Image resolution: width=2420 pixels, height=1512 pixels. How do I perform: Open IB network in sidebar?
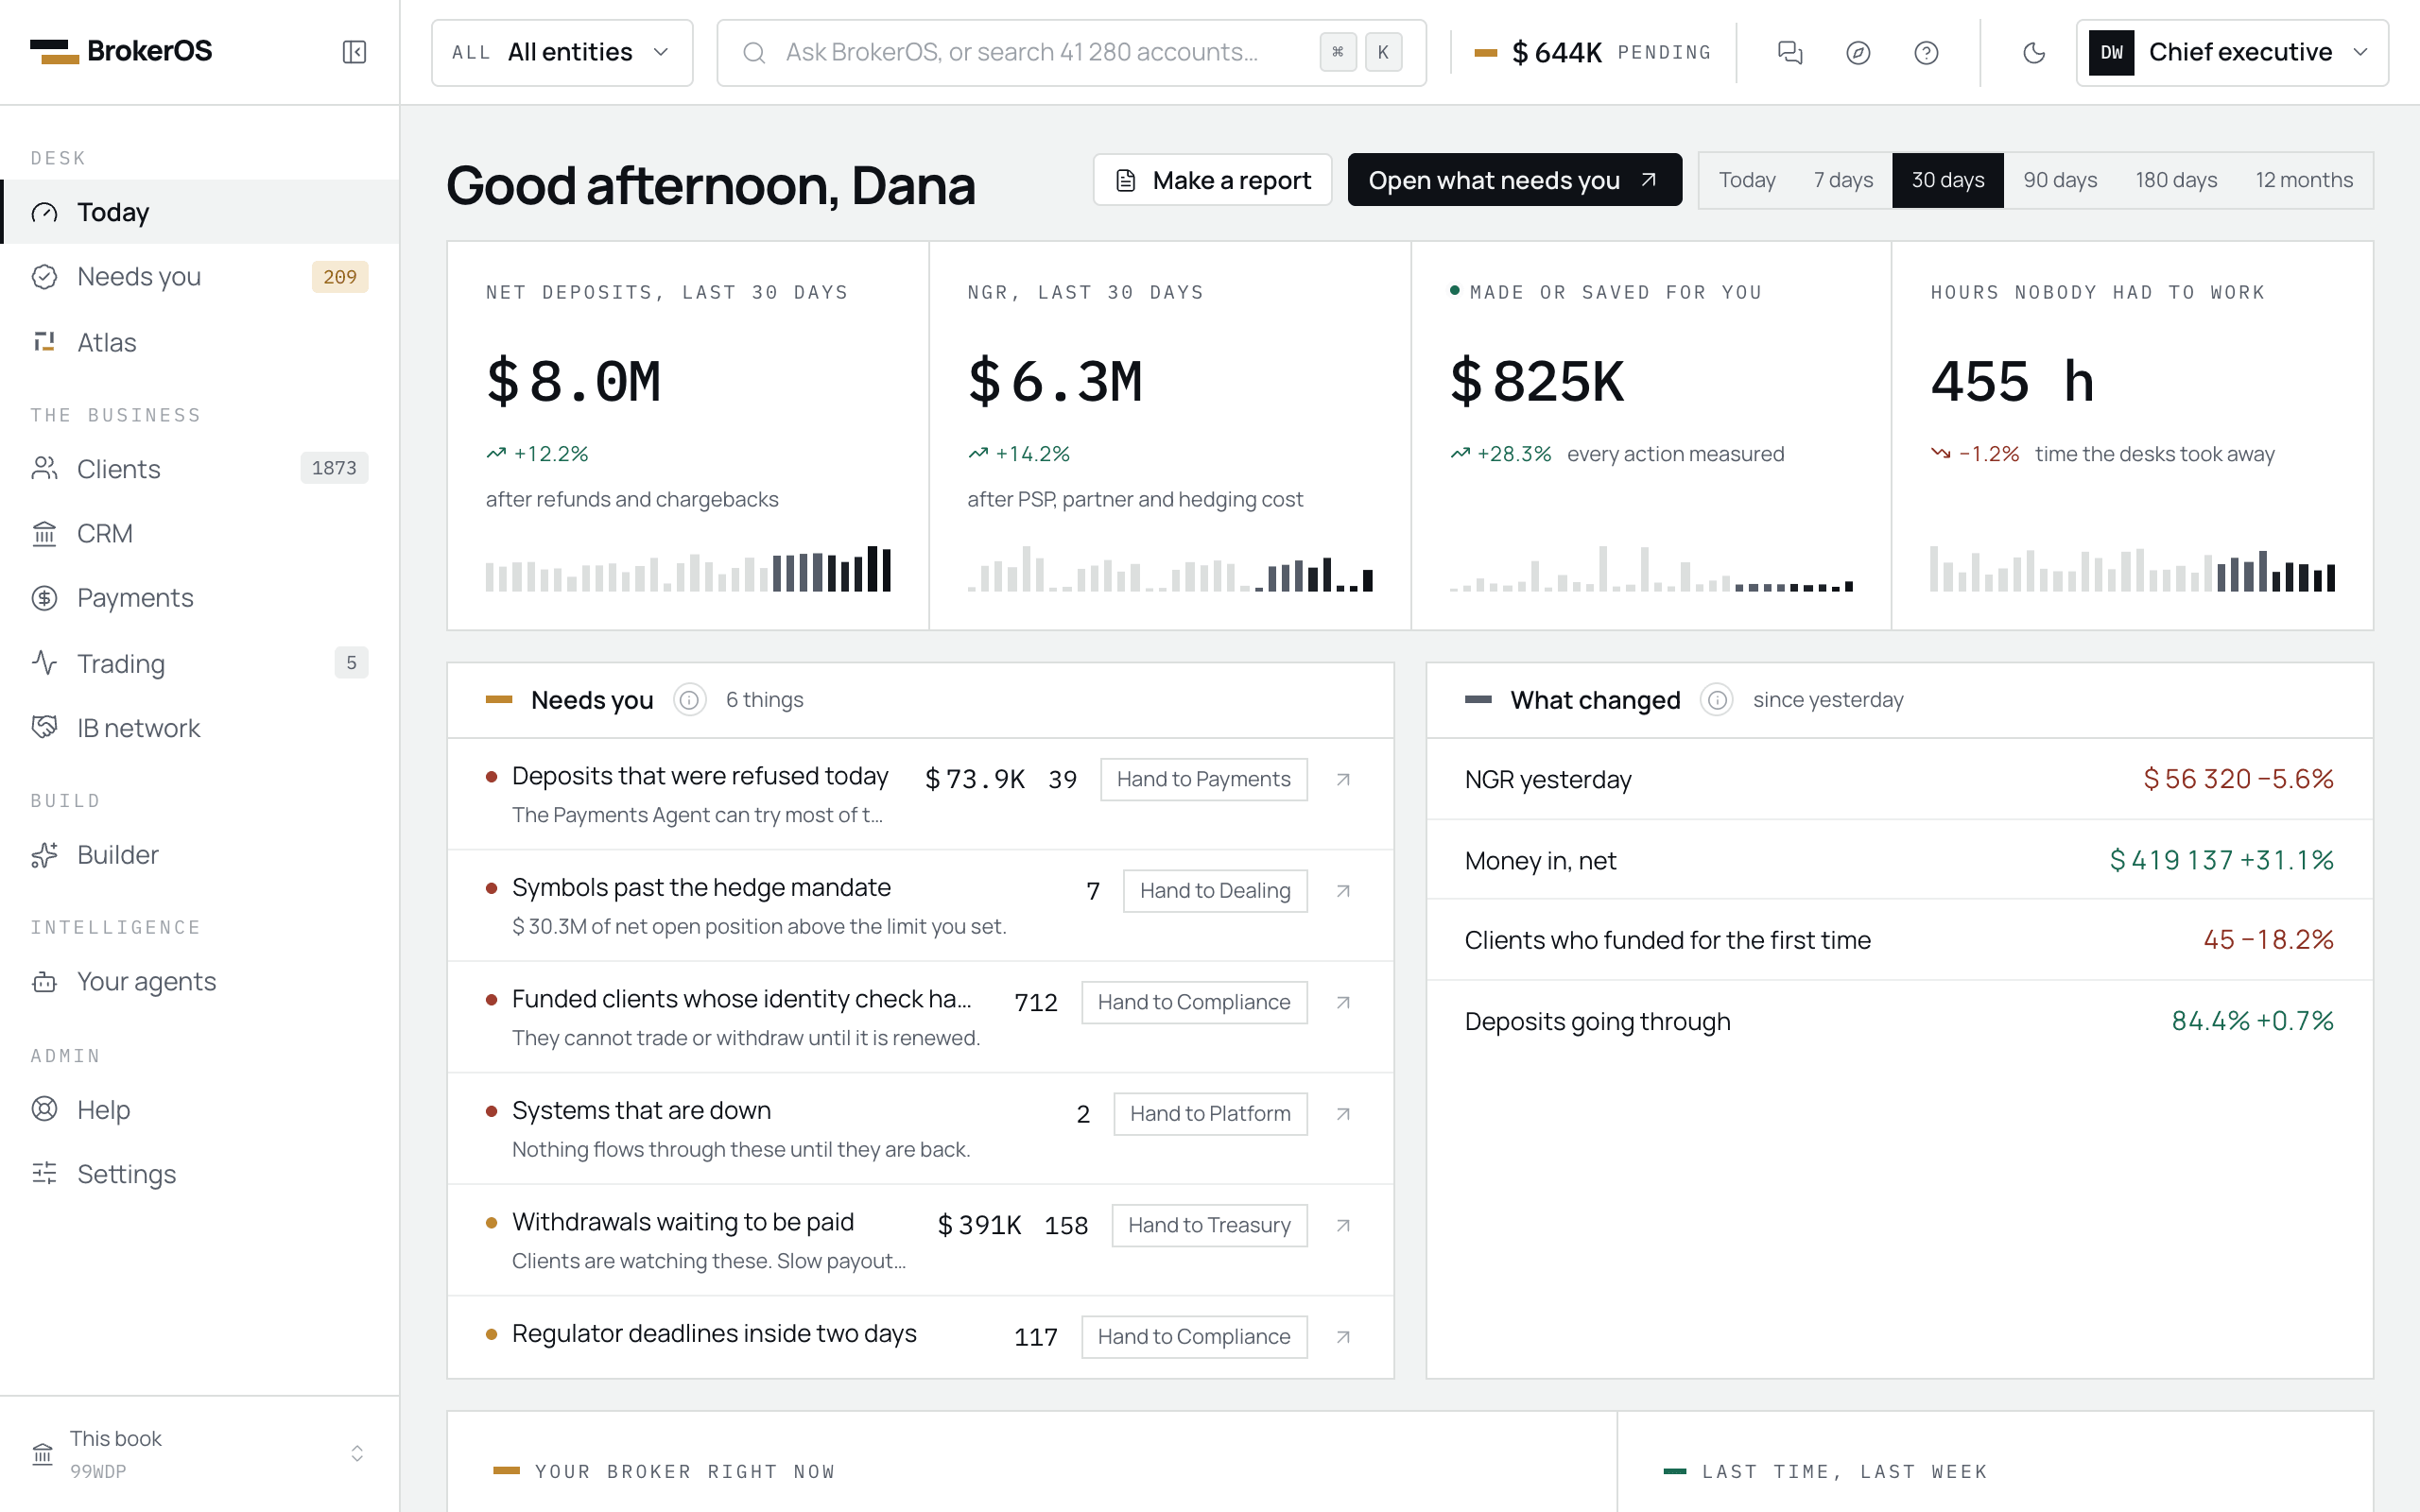200,728
